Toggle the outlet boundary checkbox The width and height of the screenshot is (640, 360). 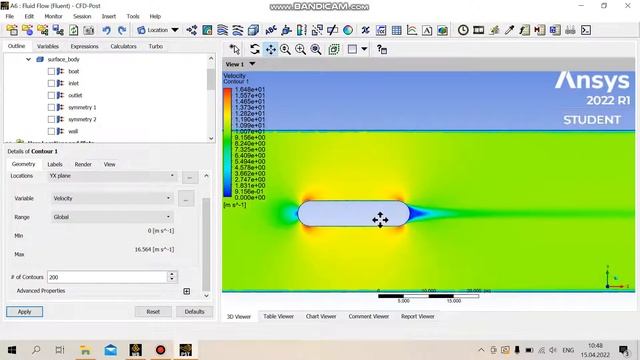pyautogui.click(x=51, y=96)
